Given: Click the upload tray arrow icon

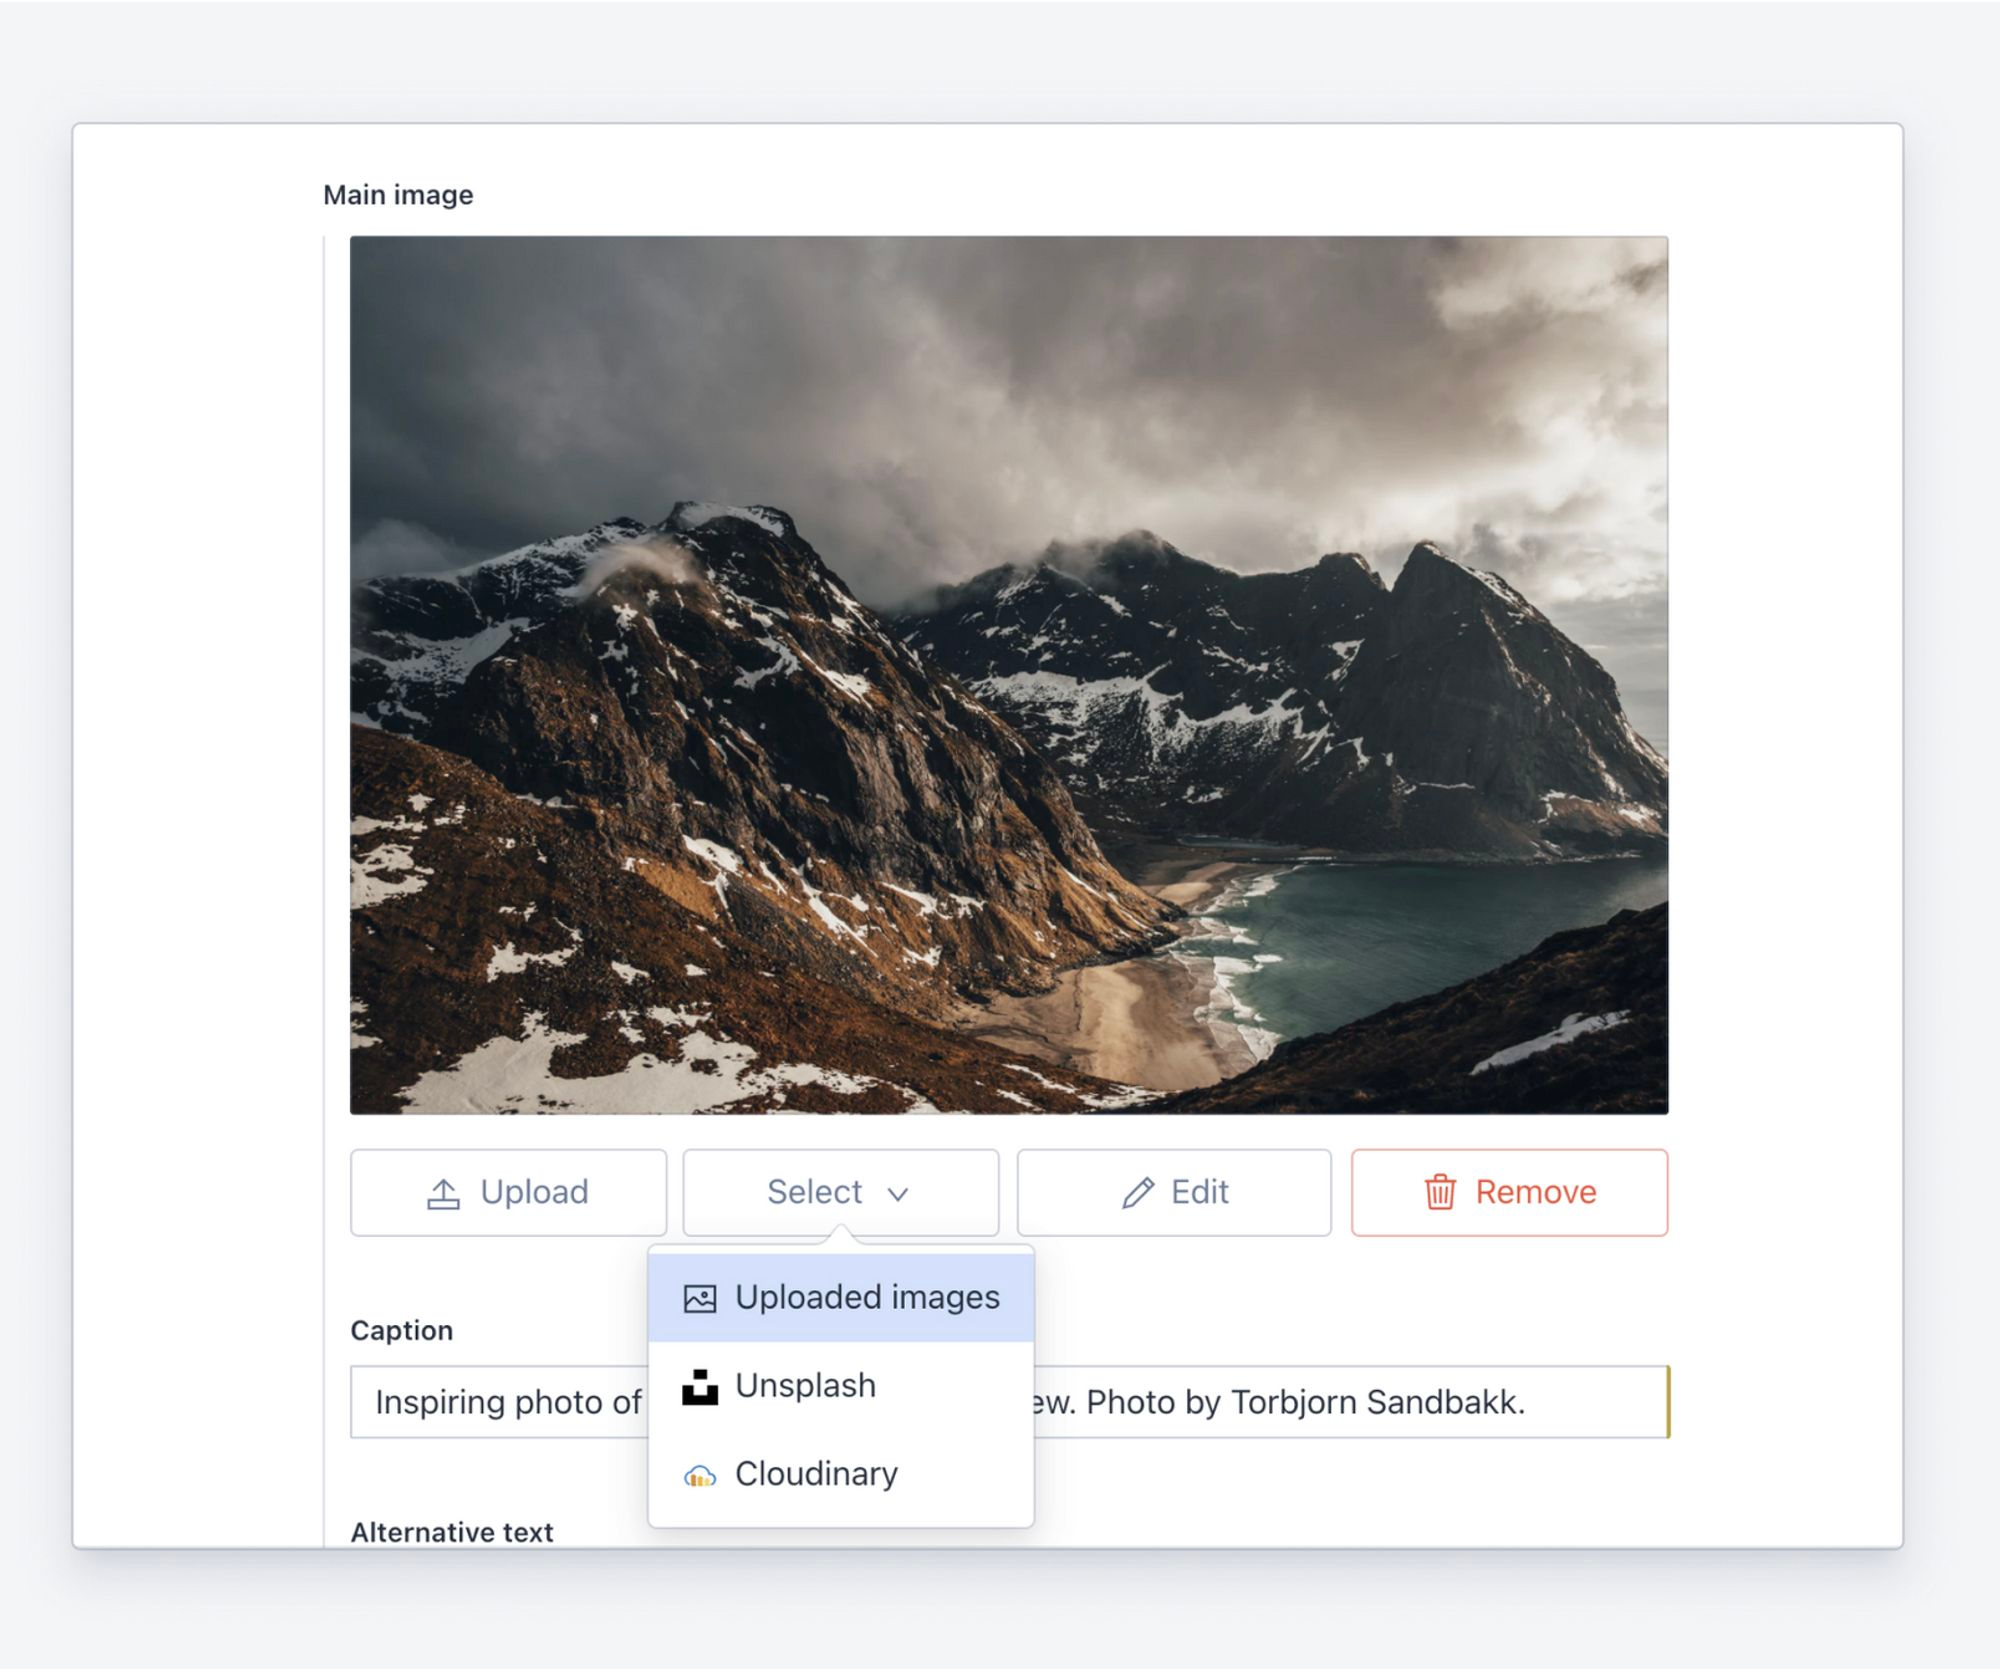Looking at the screenshot, I should pos(443,1193).
